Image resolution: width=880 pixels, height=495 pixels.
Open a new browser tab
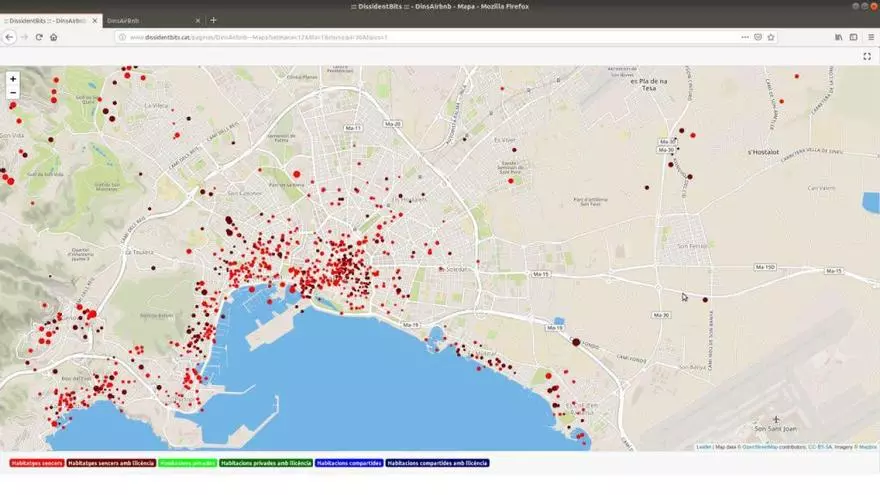(213, 20)
